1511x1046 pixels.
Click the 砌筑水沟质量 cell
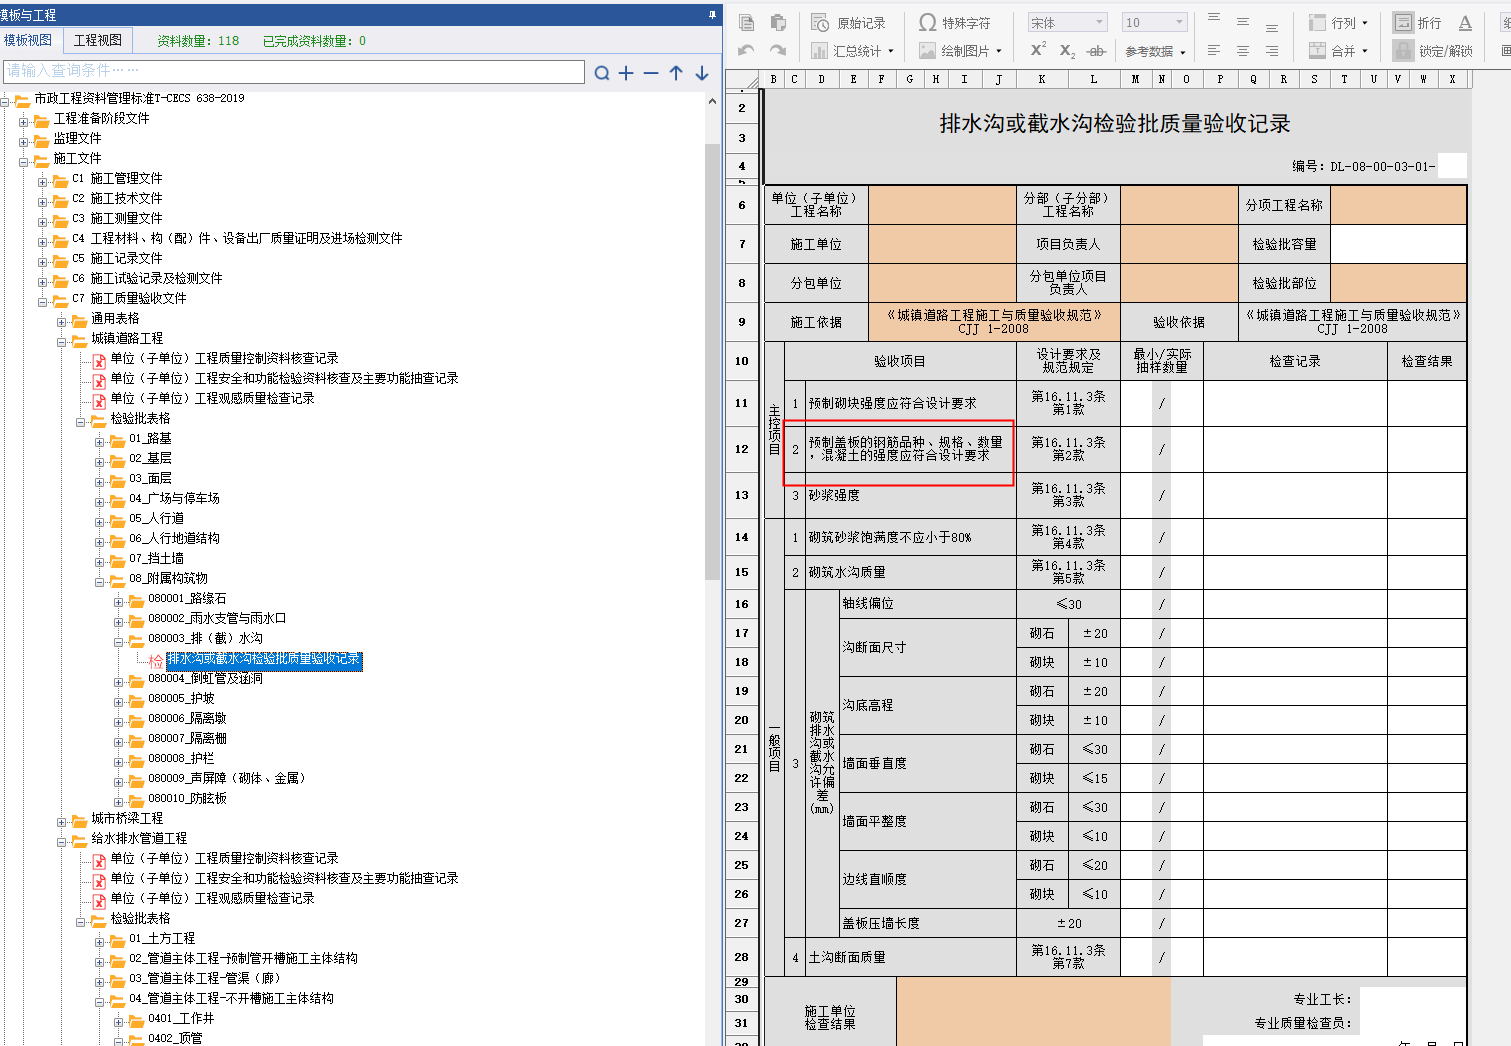(911, 573)
